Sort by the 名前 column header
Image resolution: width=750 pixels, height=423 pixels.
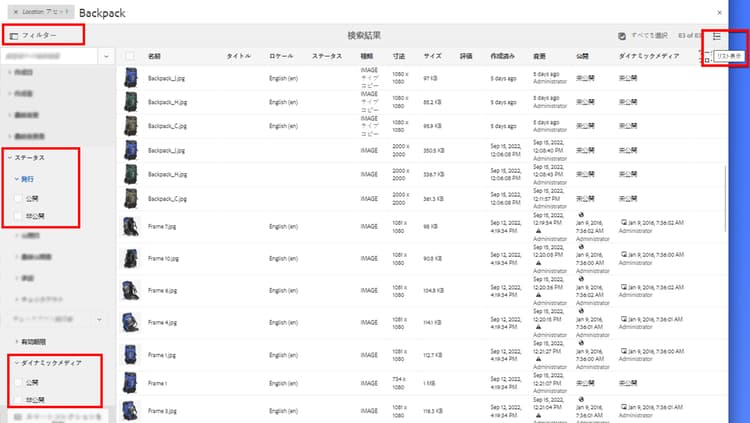[x=154, y=56]
